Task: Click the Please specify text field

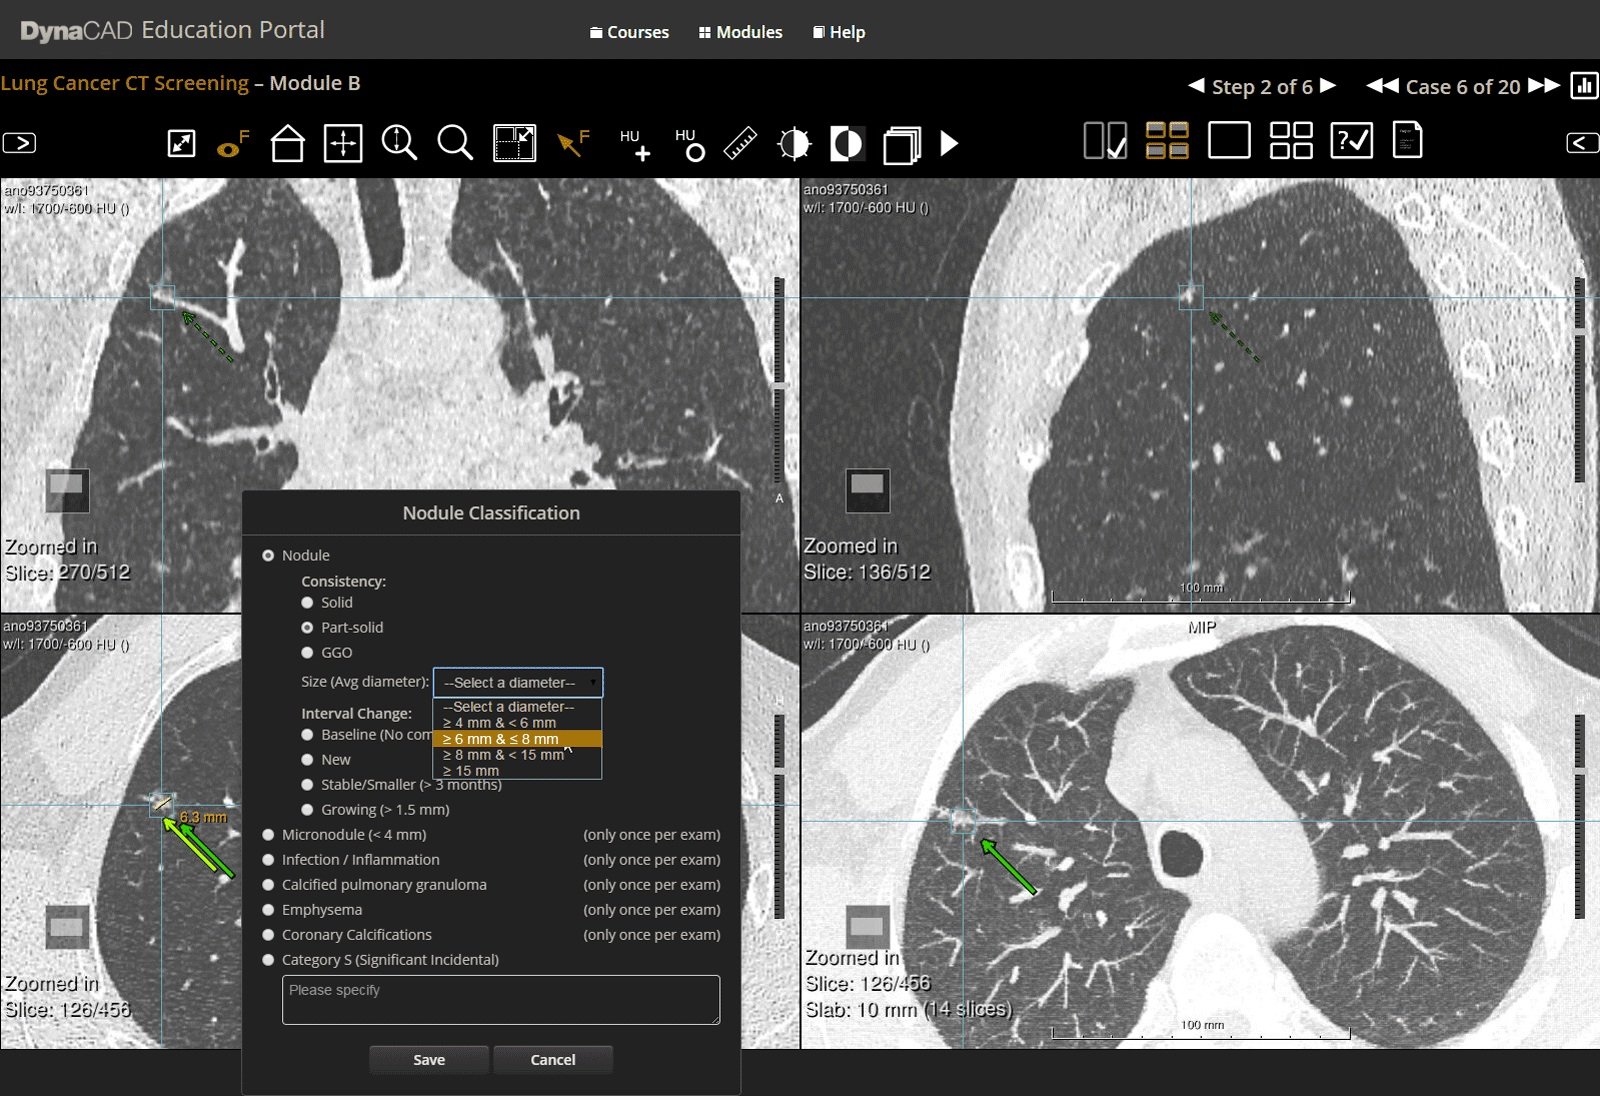Action: [500, 1000]
